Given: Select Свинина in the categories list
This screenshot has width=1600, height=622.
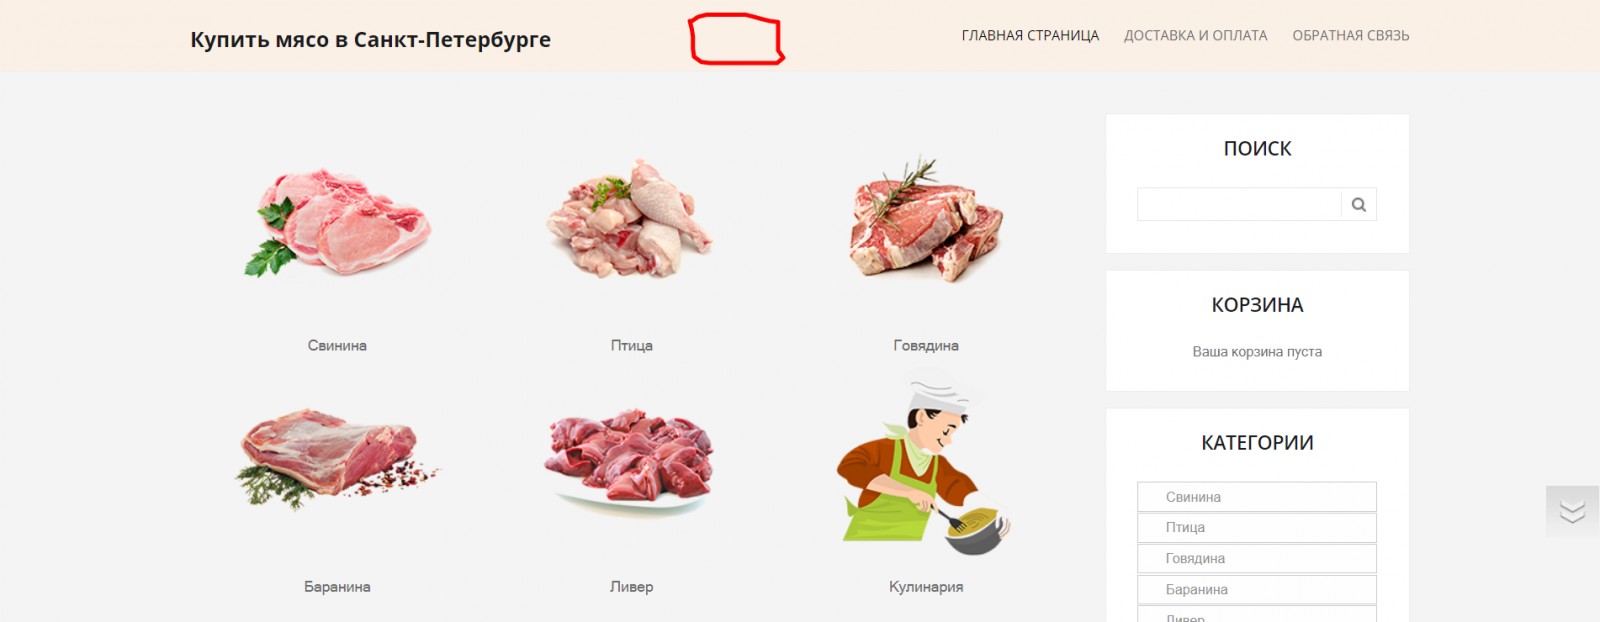Looking at the screenshot, I should 1257,497.
